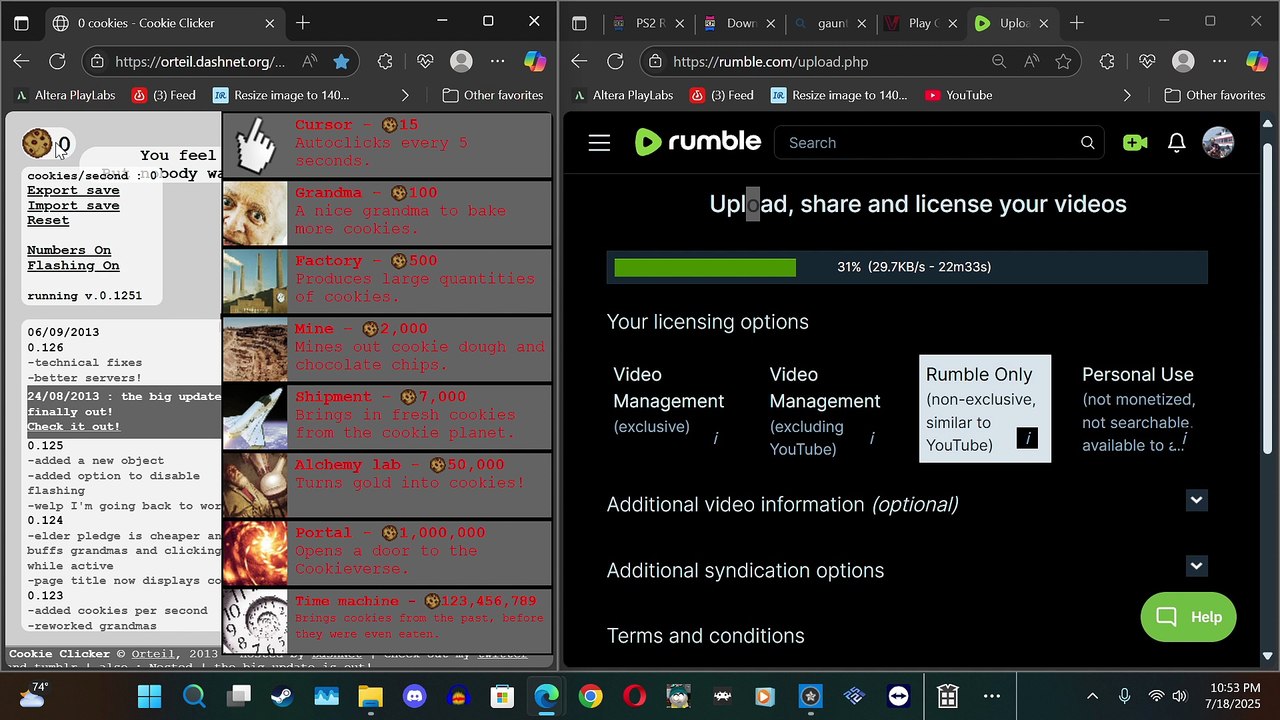
Task: Toggle Numbers On in Cookie Clicker
Action: point(69,250)
